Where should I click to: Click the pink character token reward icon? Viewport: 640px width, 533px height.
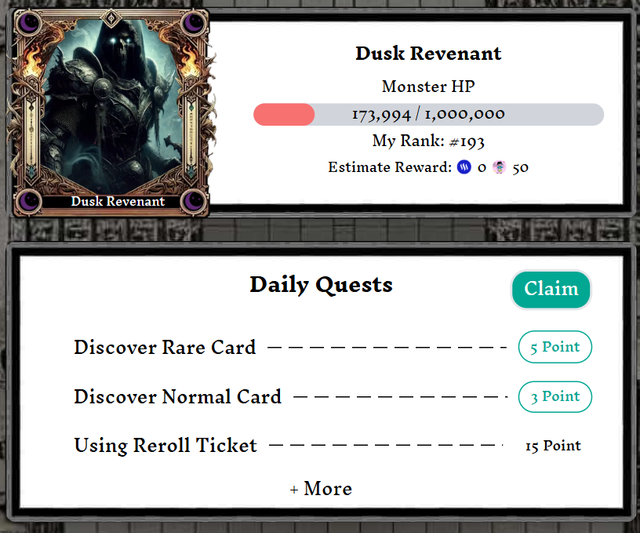(499, 167)
